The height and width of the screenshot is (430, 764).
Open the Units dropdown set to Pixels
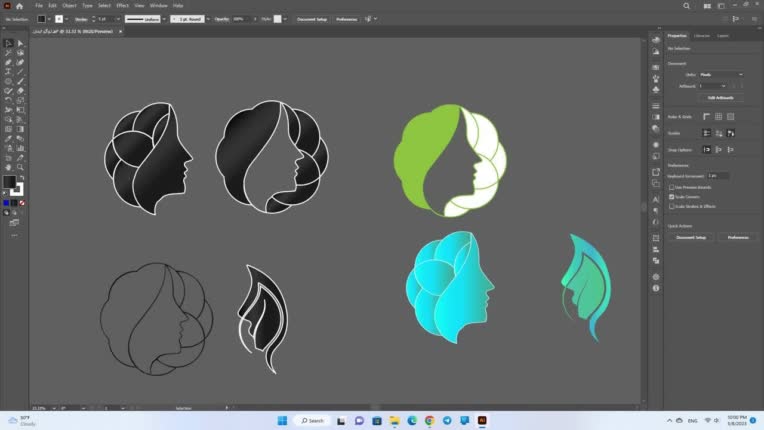pos(721,75)
